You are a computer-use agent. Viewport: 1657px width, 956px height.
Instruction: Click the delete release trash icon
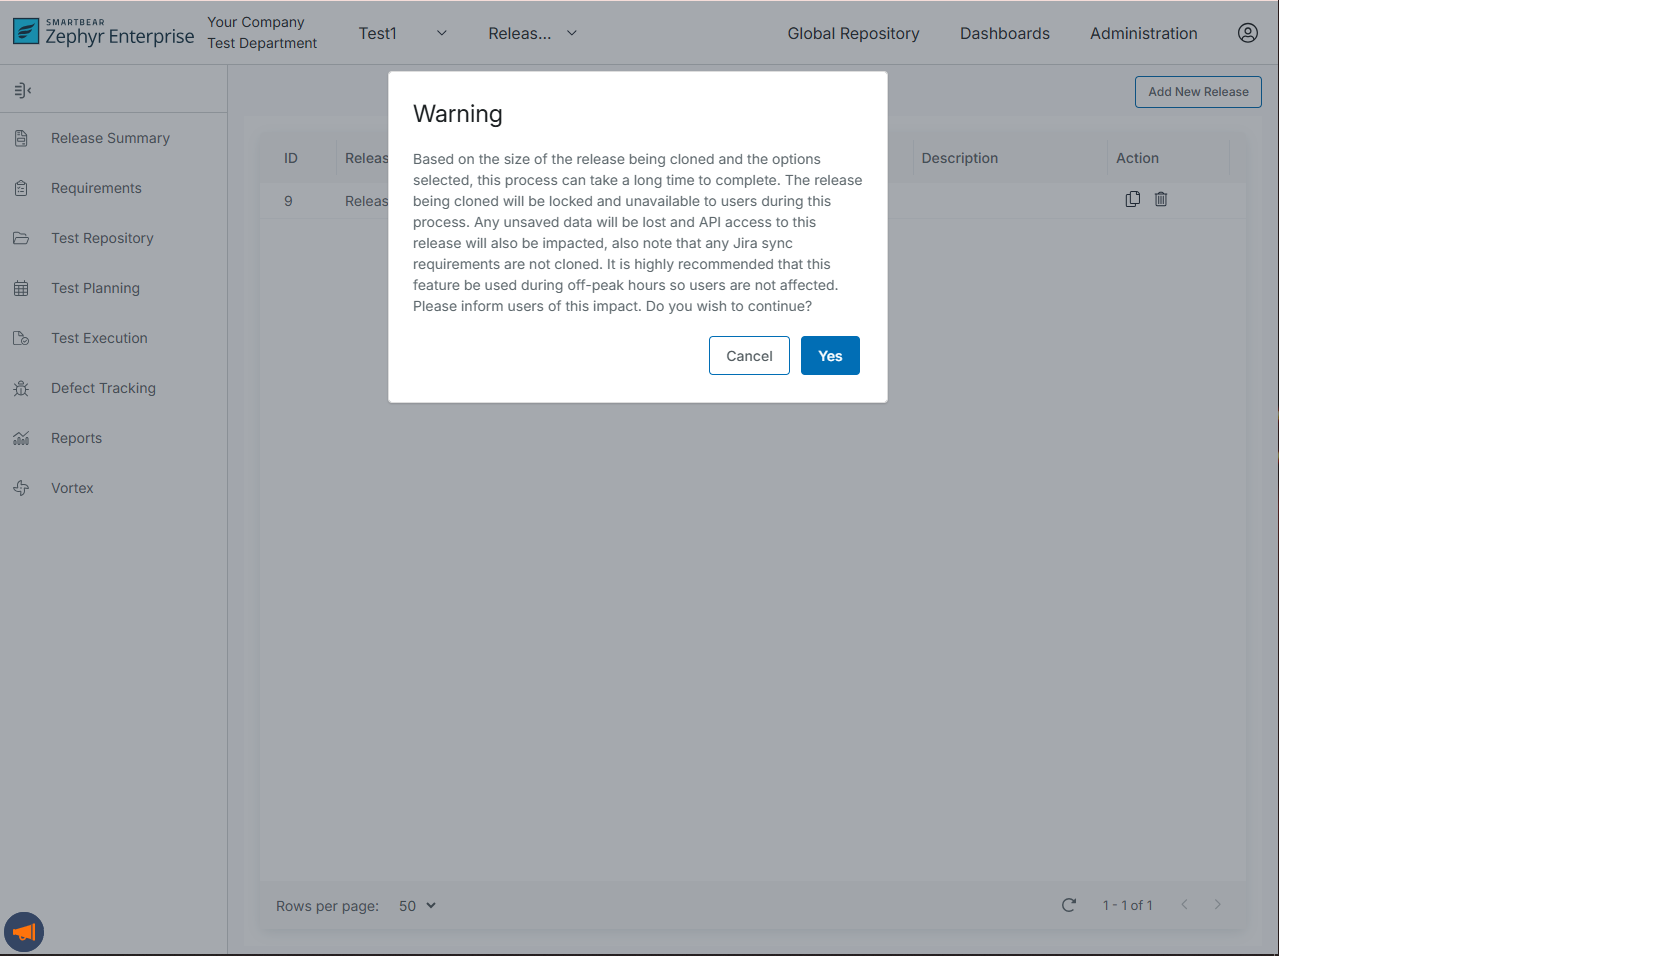(1160, 199)
